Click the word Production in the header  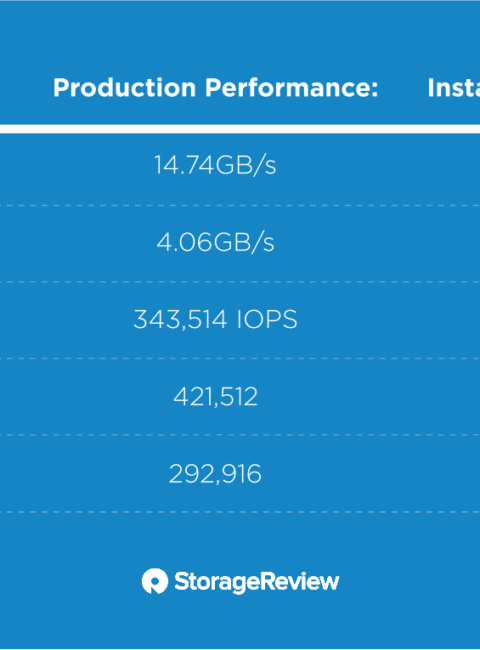pyautogui.click(x=124, y=88)
